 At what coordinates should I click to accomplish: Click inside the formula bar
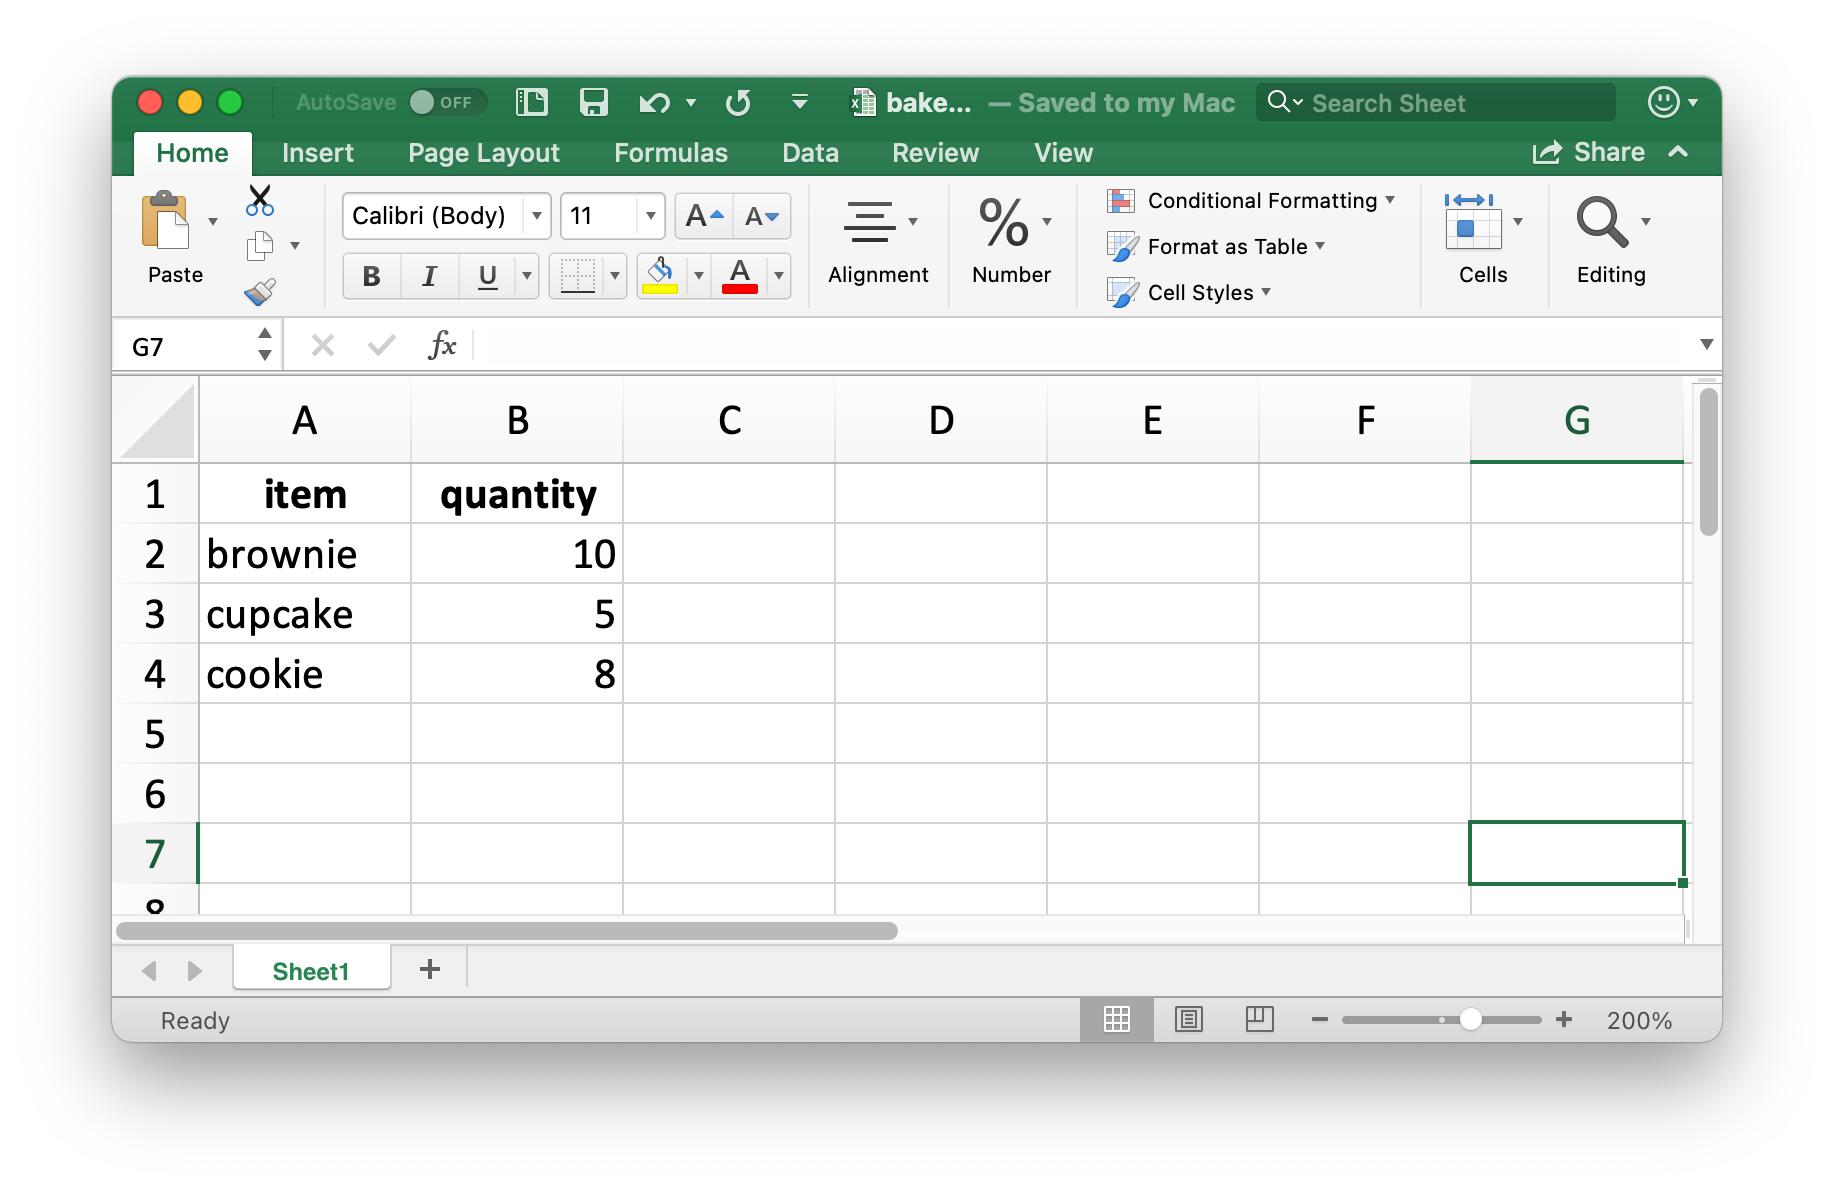click(x=900, y=345)
